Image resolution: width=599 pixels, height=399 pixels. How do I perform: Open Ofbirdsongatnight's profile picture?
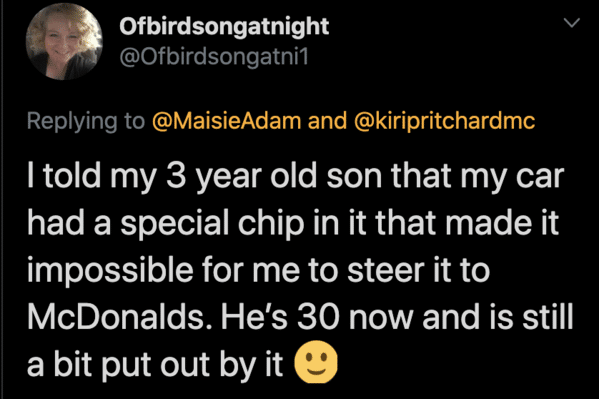[64, 42]
